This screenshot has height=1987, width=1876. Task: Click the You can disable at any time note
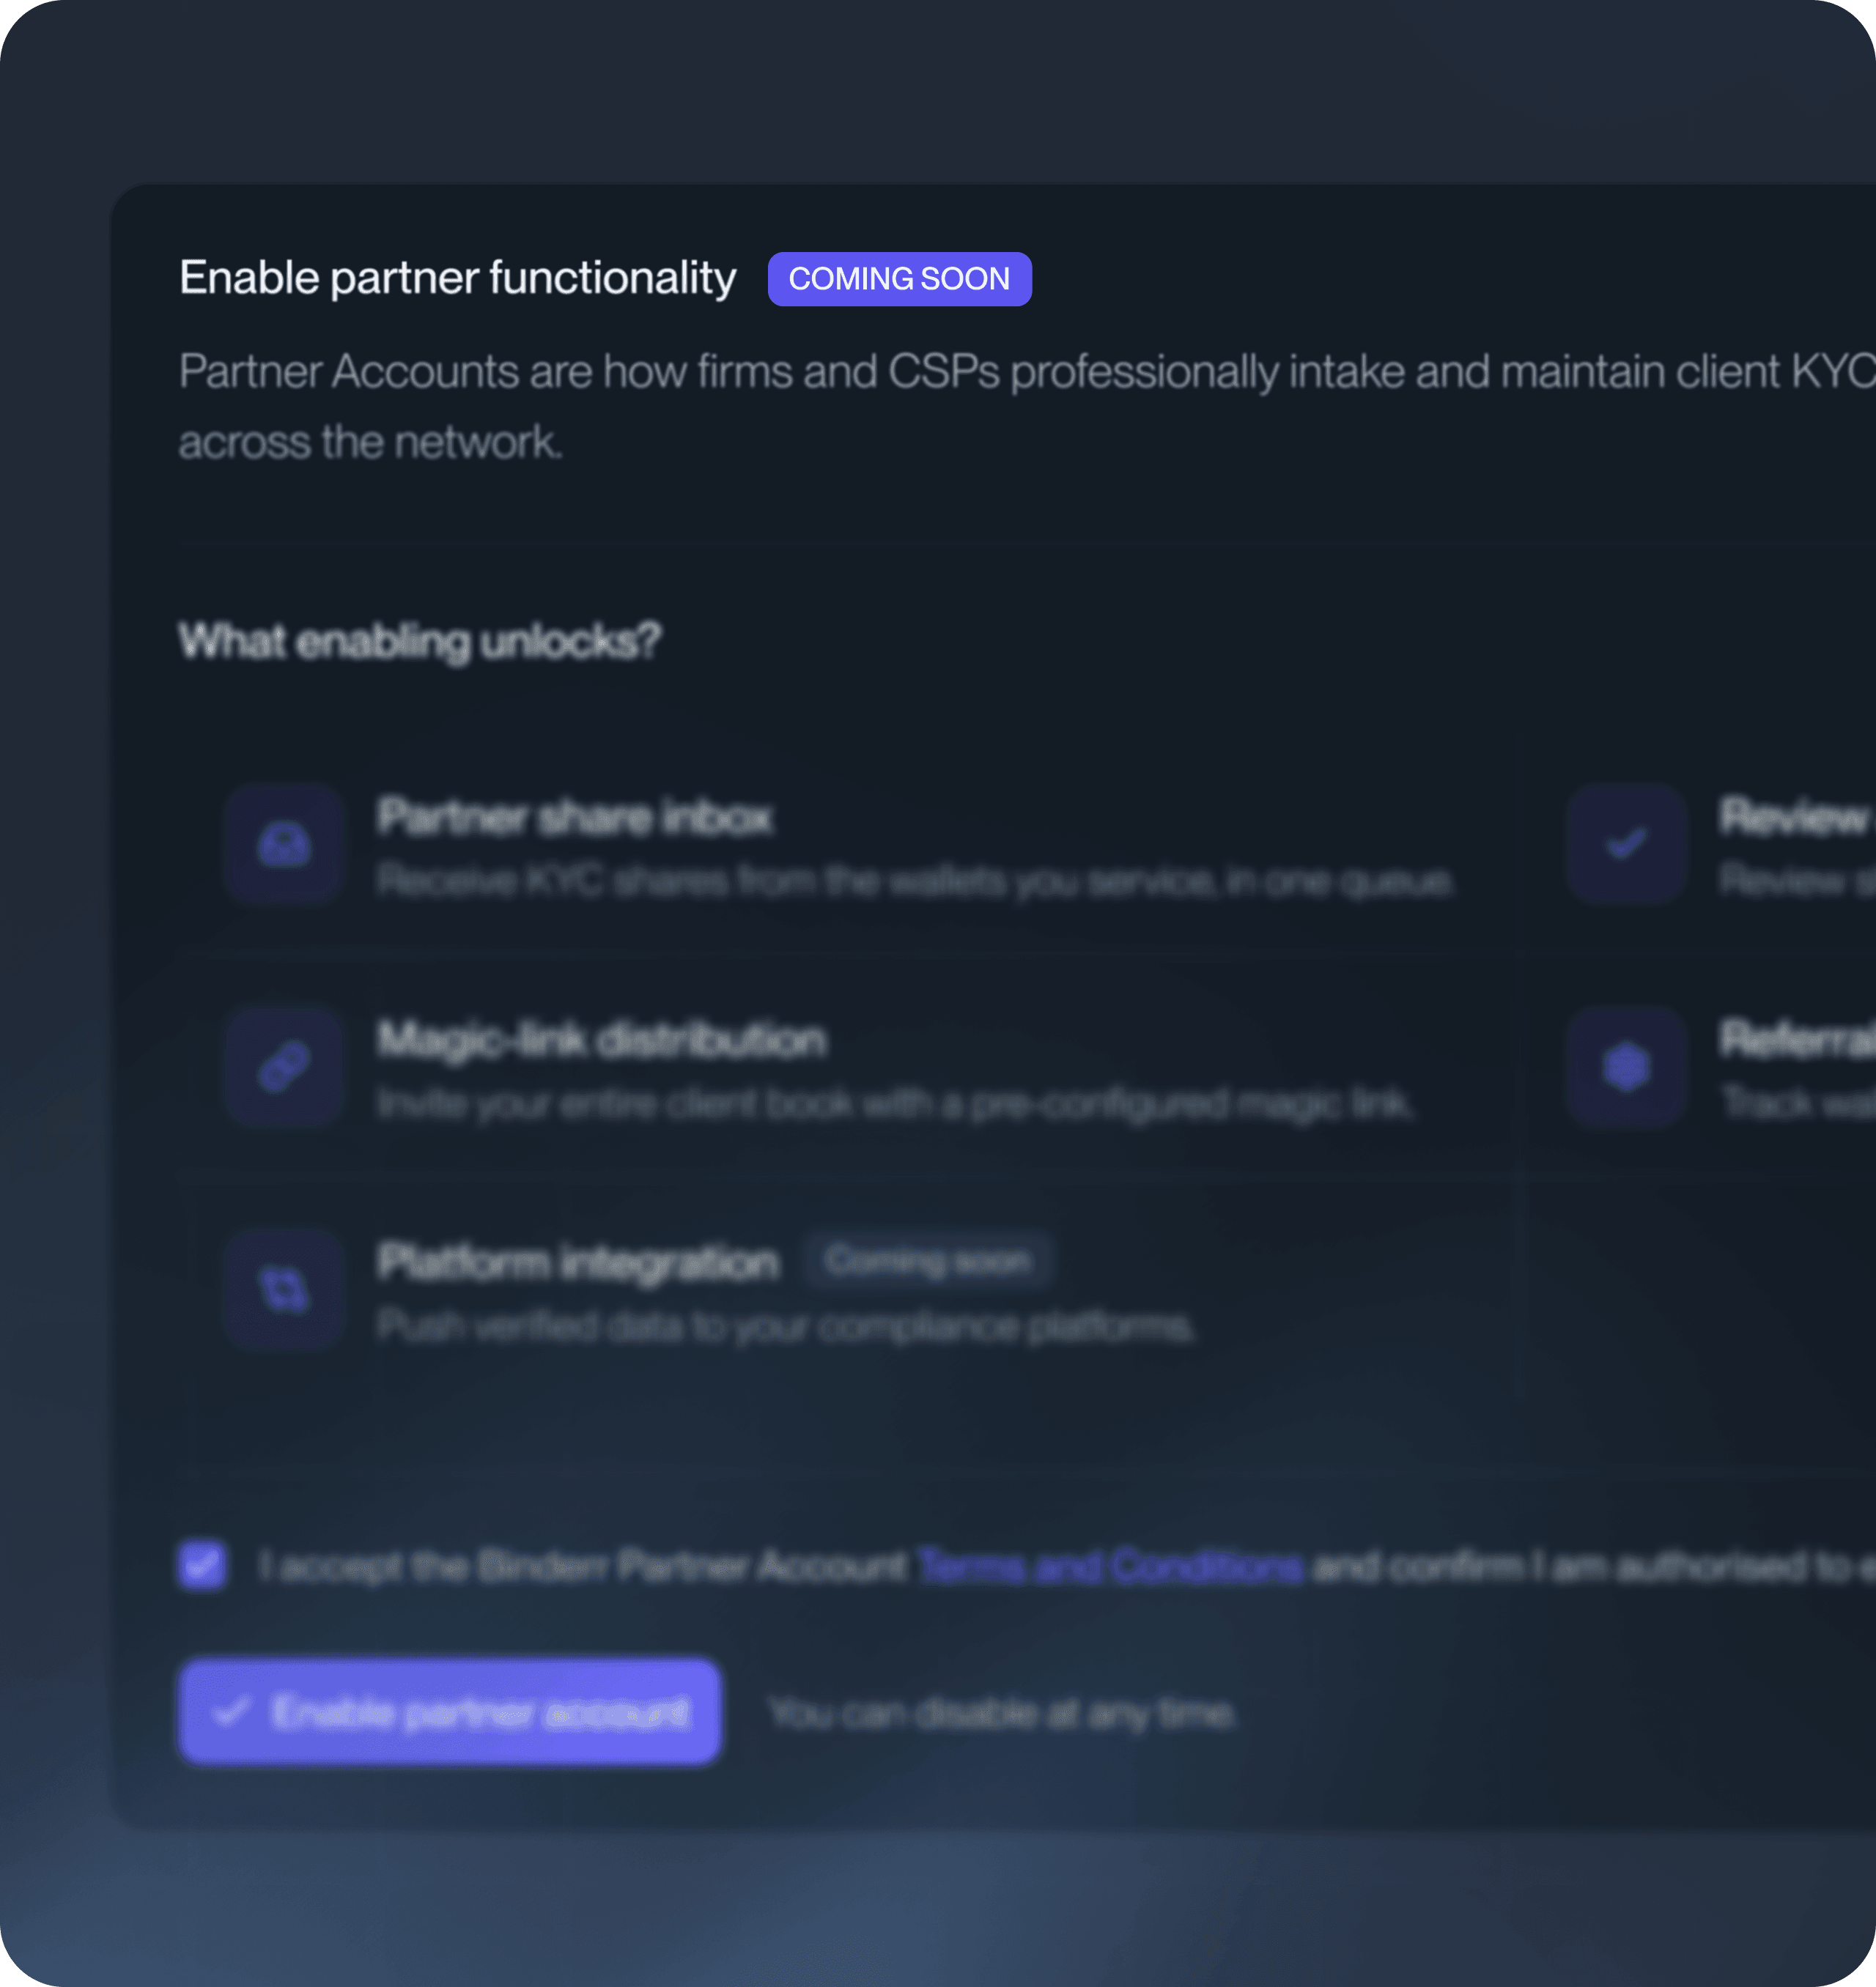point(1002,1713)
